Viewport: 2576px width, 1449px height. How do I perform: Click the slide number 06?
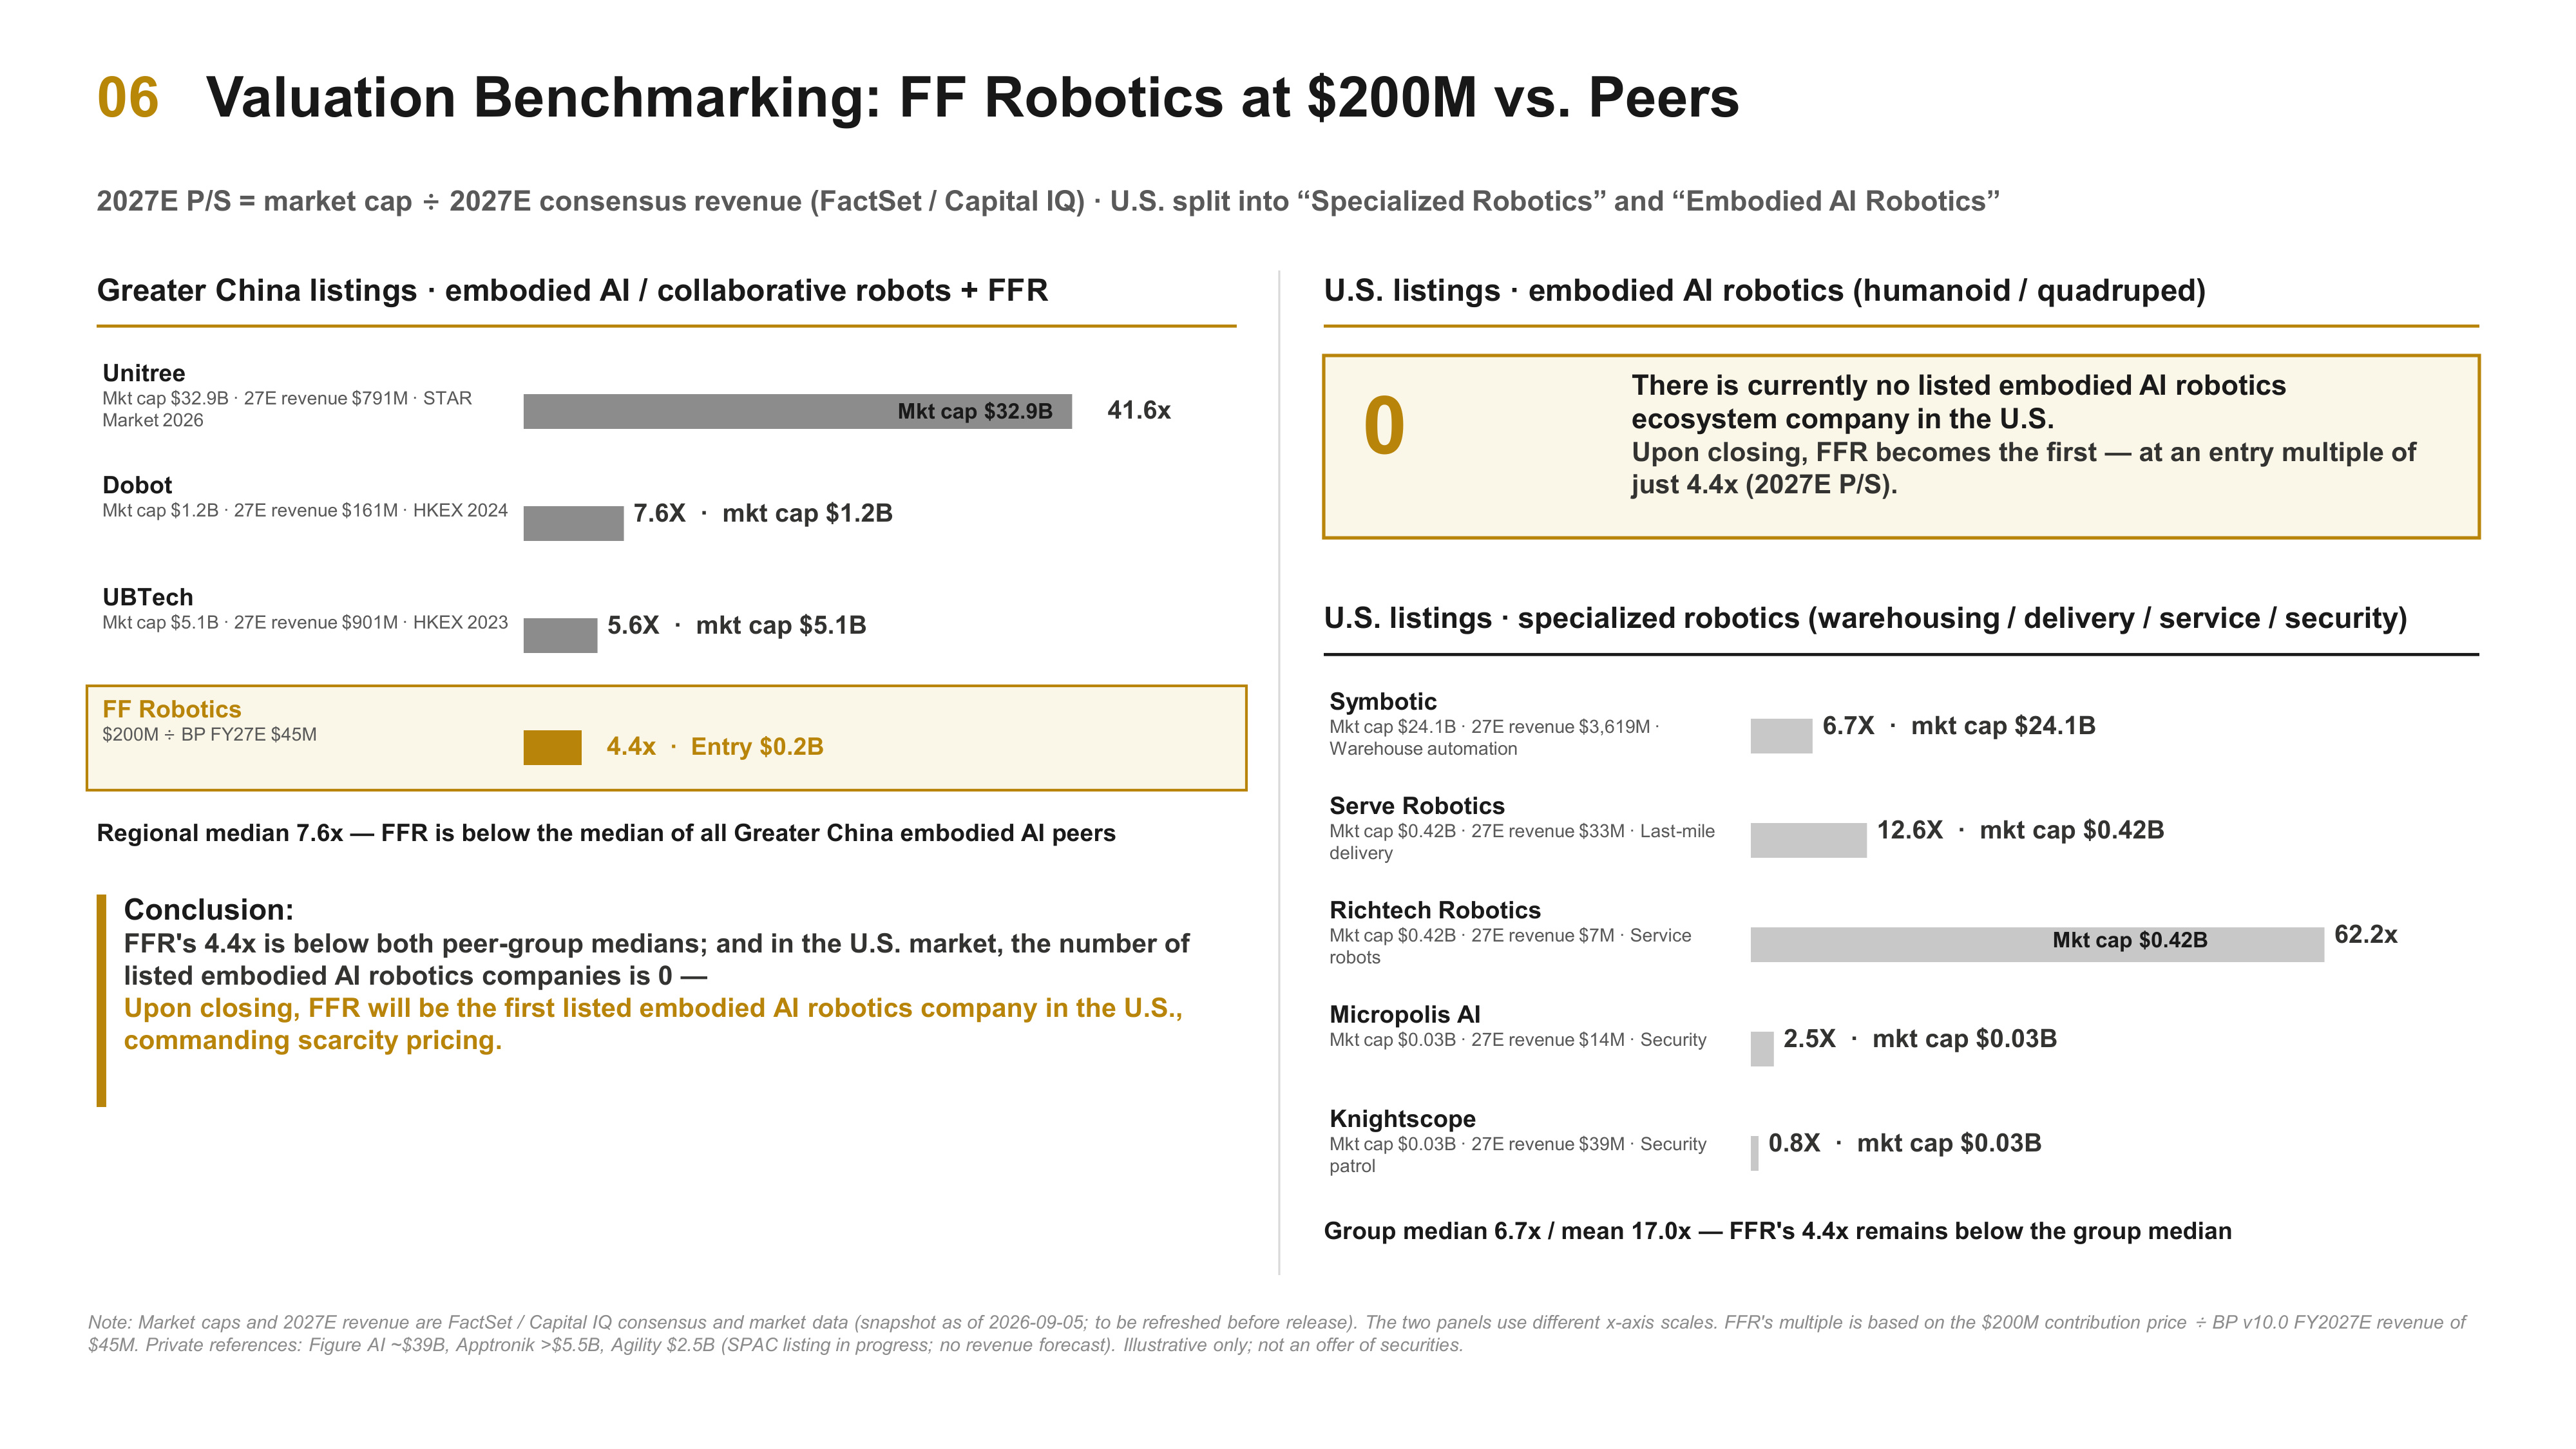[x=128, y=98]
